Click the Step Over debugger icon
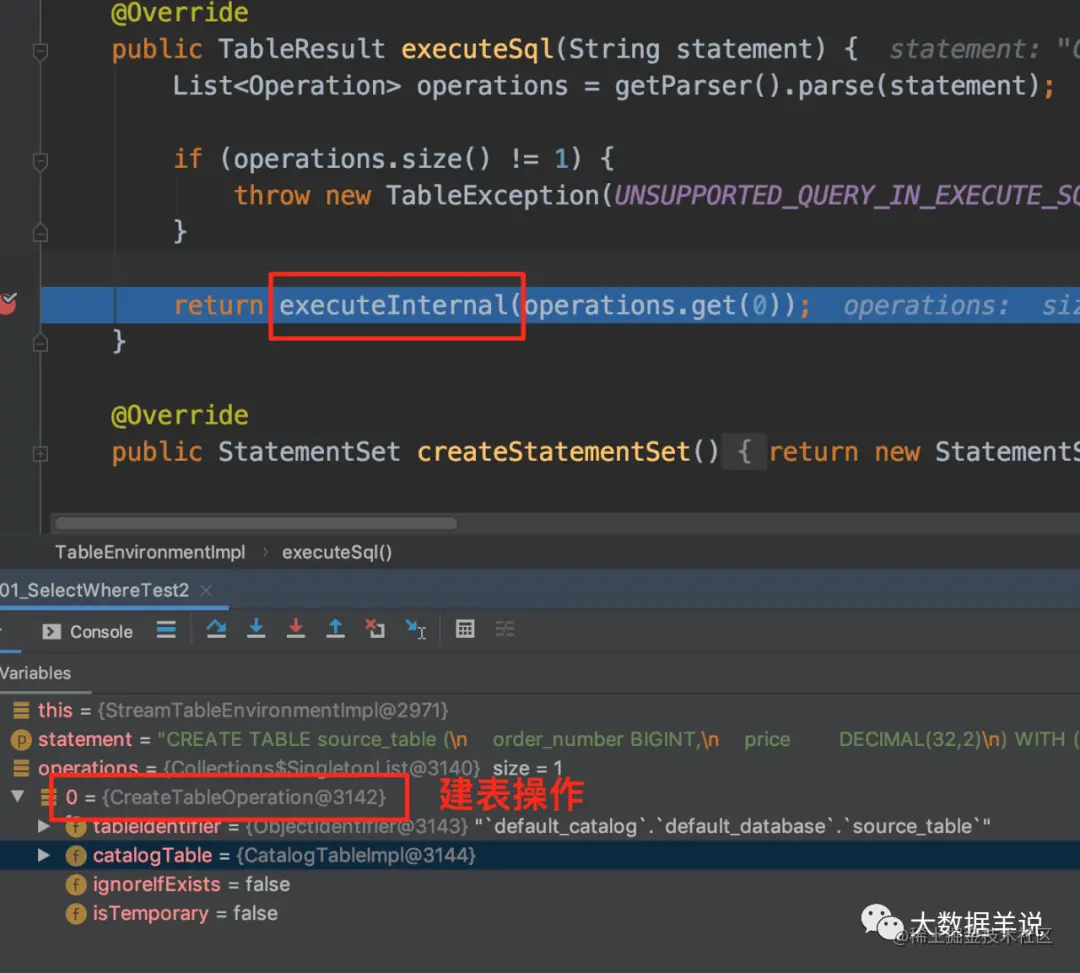The image size is (1080, 973). 216,629
